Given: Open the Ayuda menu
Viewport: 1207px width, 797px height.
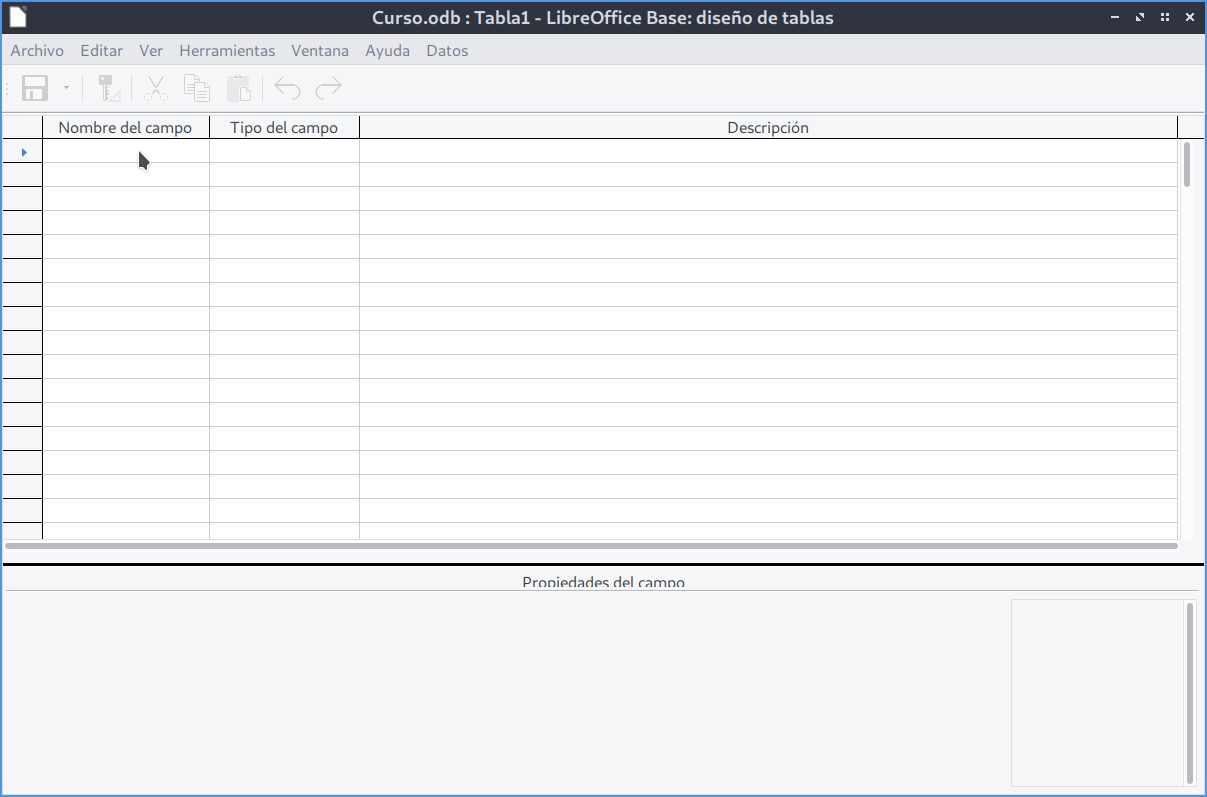Looking at the screenshot, I should tap(387, 50).
